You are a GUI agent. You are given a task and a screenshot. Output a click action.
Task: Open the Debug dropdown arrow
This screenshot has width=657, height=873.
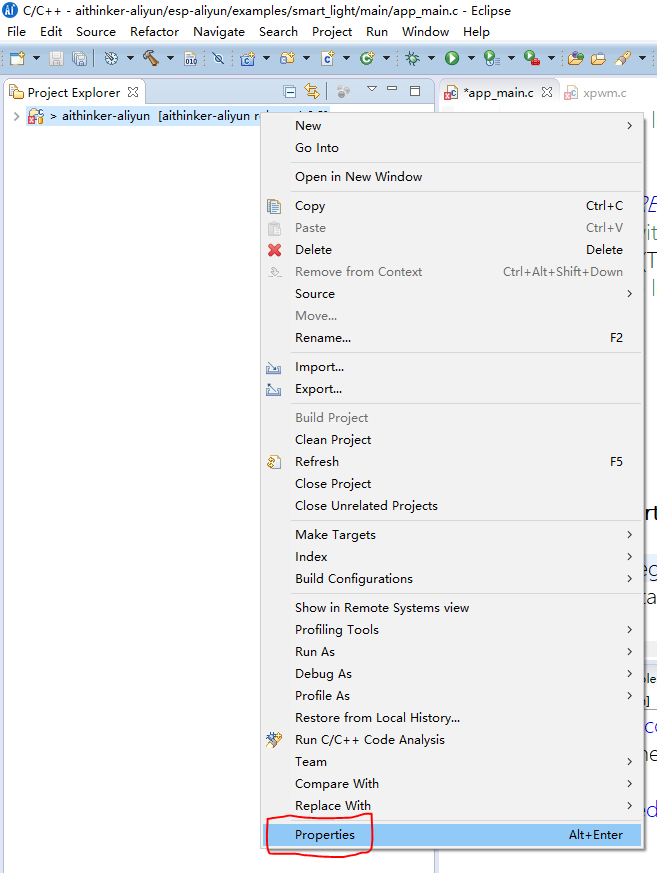click(x=431, y=58)
